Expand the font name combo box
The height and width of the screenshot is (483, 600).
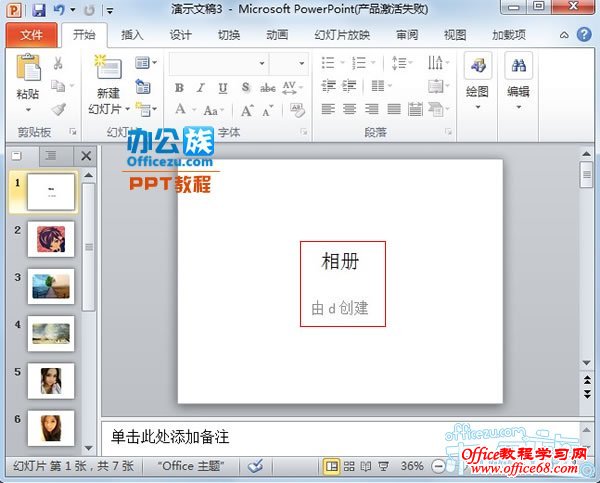pos(261,63)
